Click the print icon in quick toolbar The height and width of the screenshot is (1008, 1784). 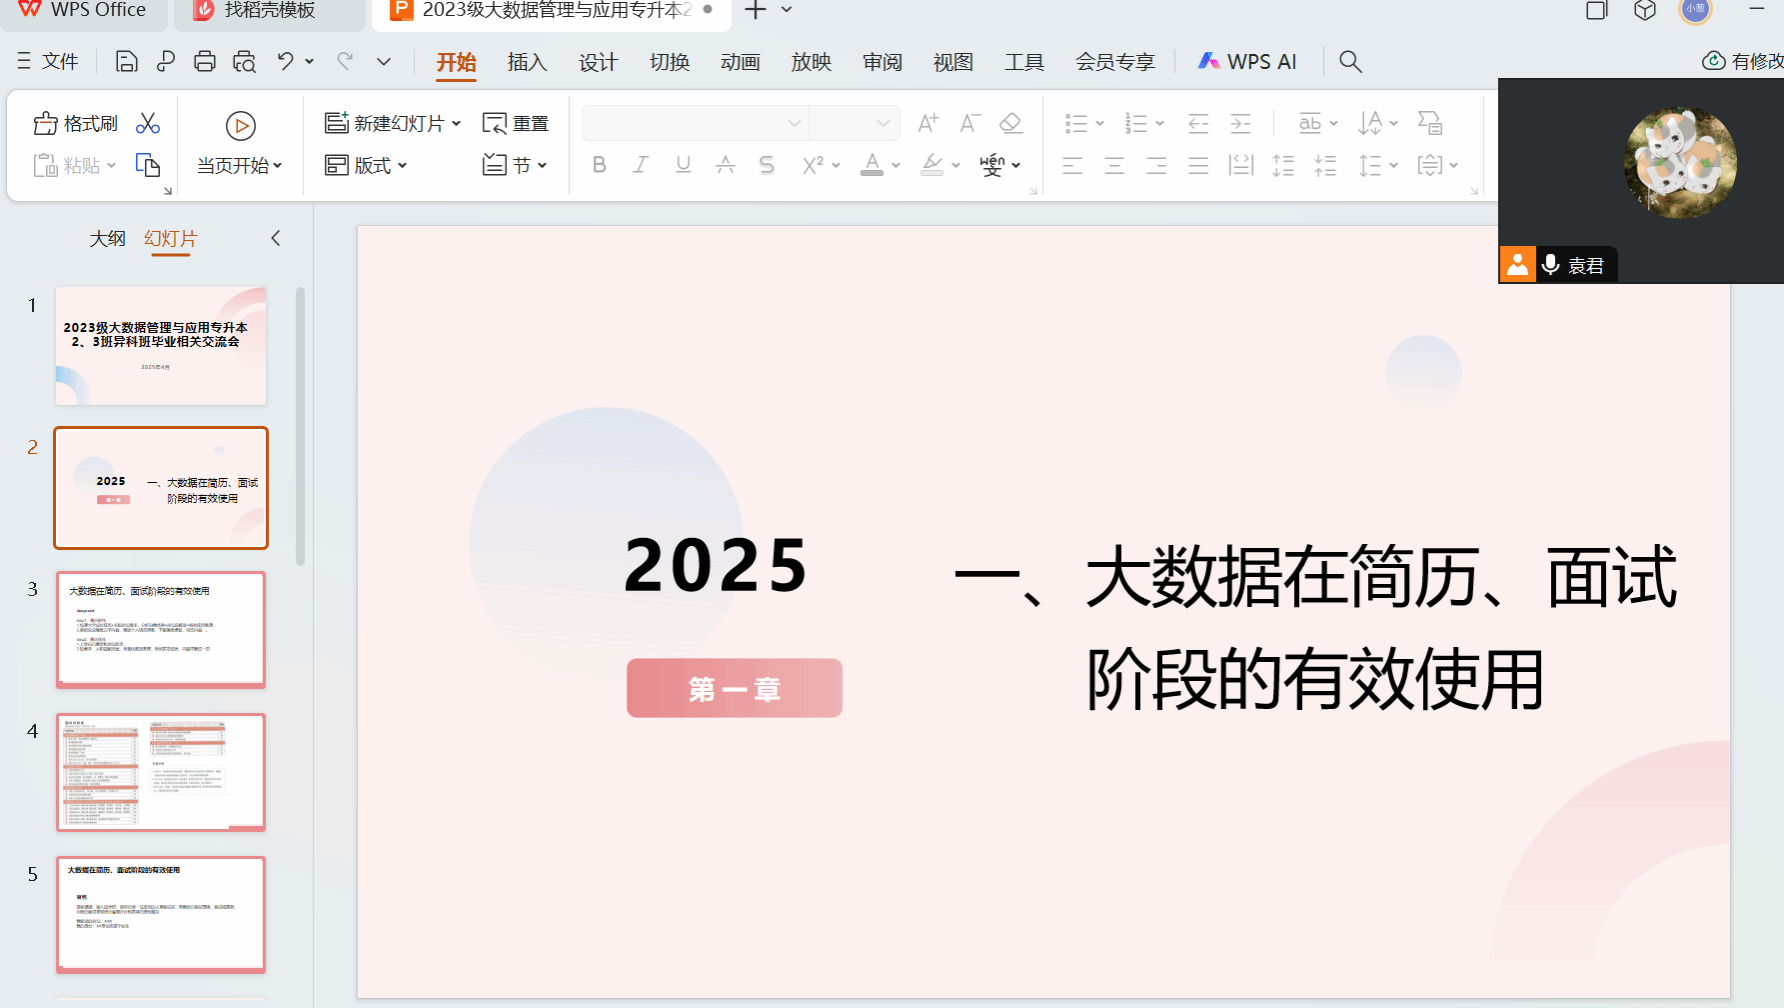[205, 62]
